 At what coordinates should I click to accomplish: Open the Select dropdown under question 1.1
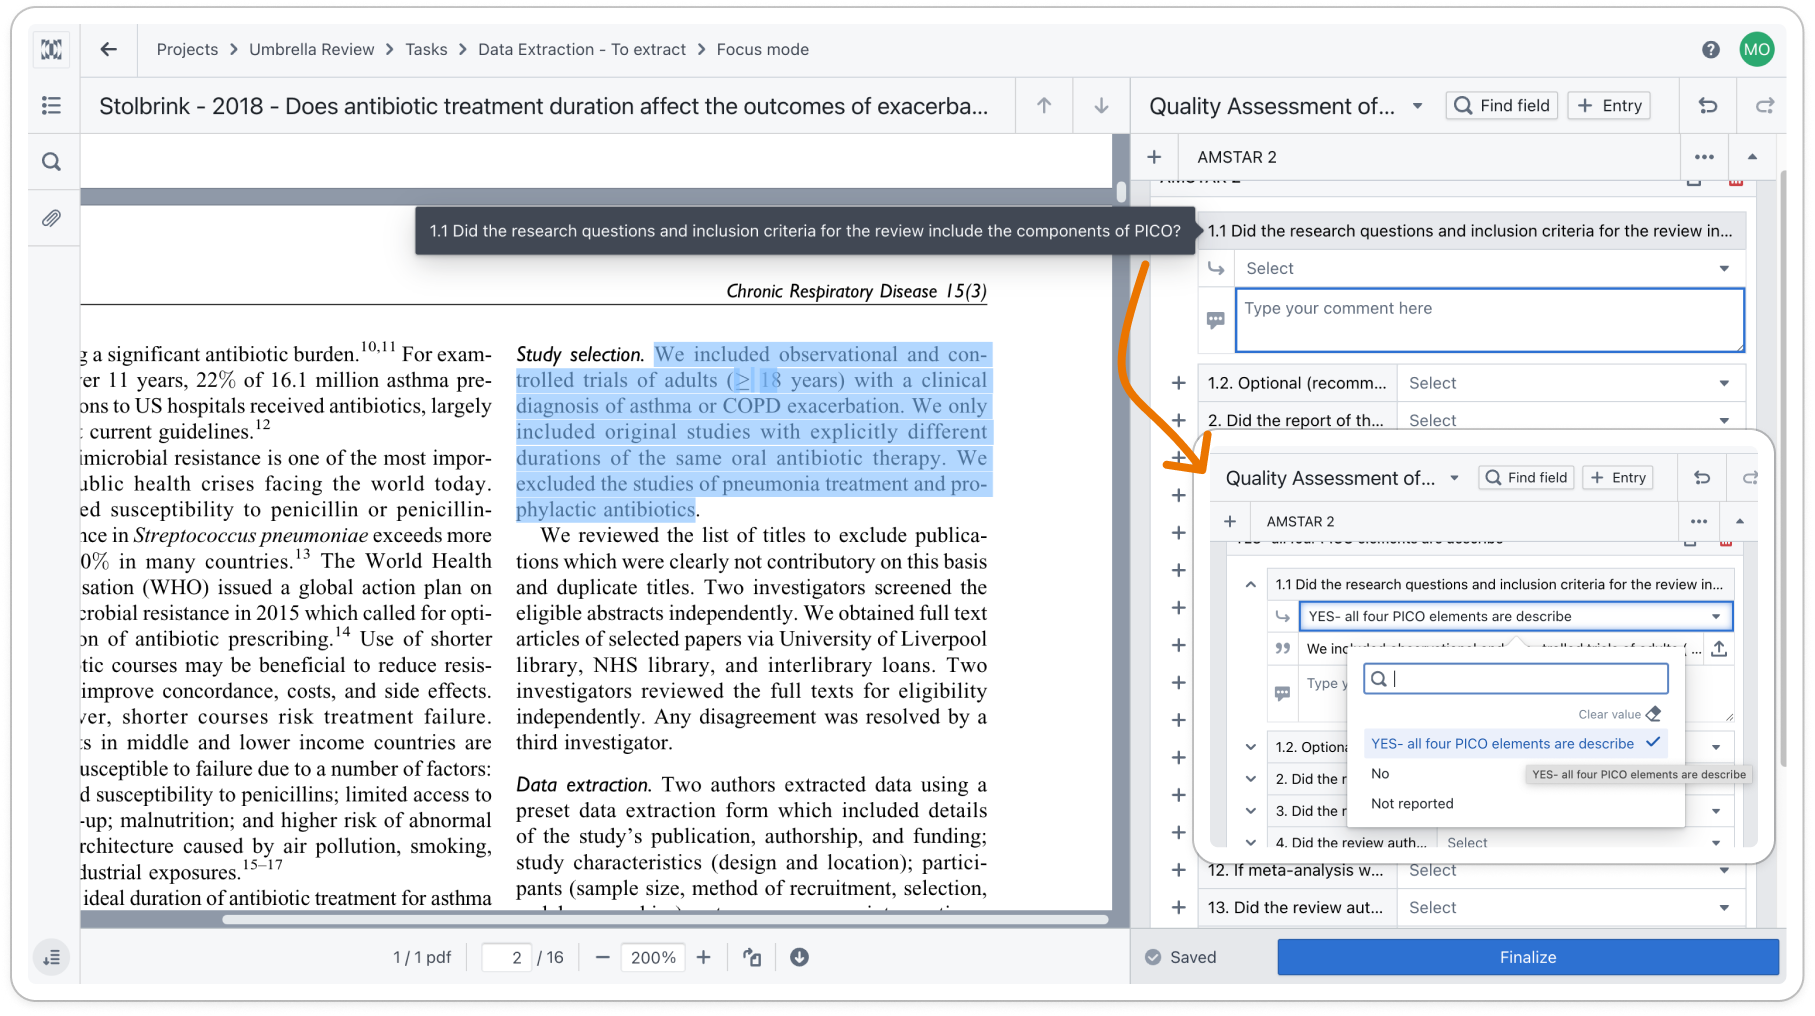pyautogui.click(x=1490, y=268)
